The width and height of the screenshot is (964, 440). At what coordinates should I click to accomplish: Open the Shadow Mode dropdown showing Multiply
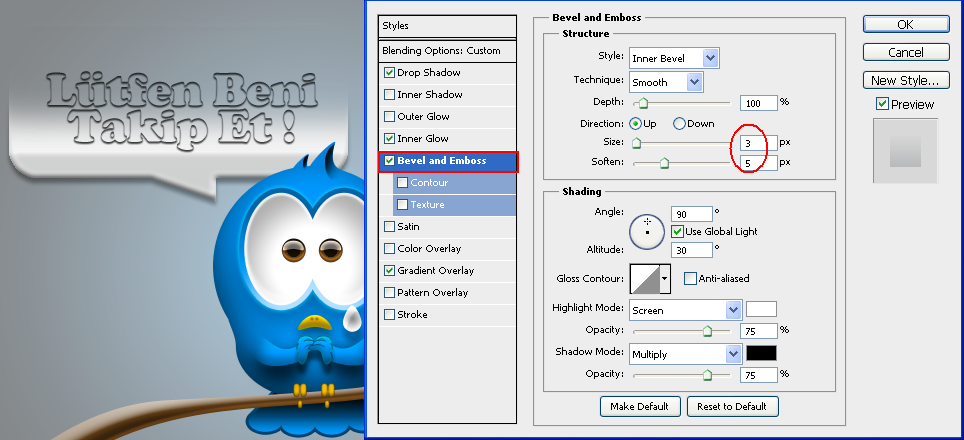click(x=685, y=354)
